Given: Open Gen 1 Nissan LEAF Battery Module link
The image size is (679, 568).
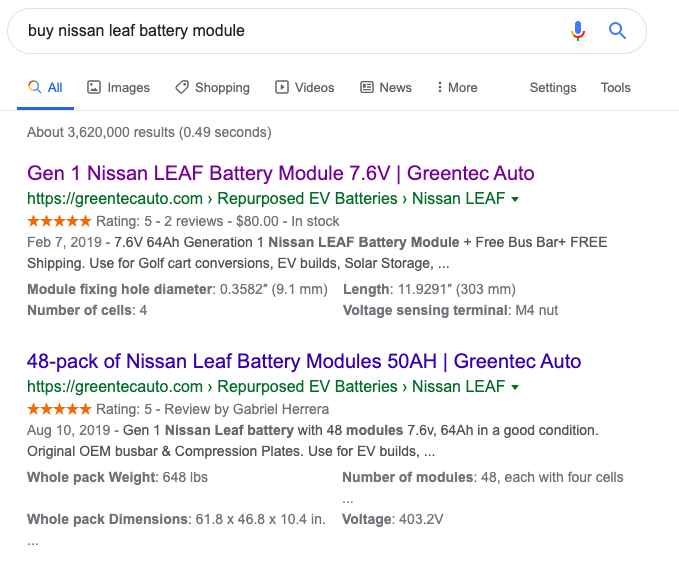Looking at the screenshot, I should (x=281, y=174).
